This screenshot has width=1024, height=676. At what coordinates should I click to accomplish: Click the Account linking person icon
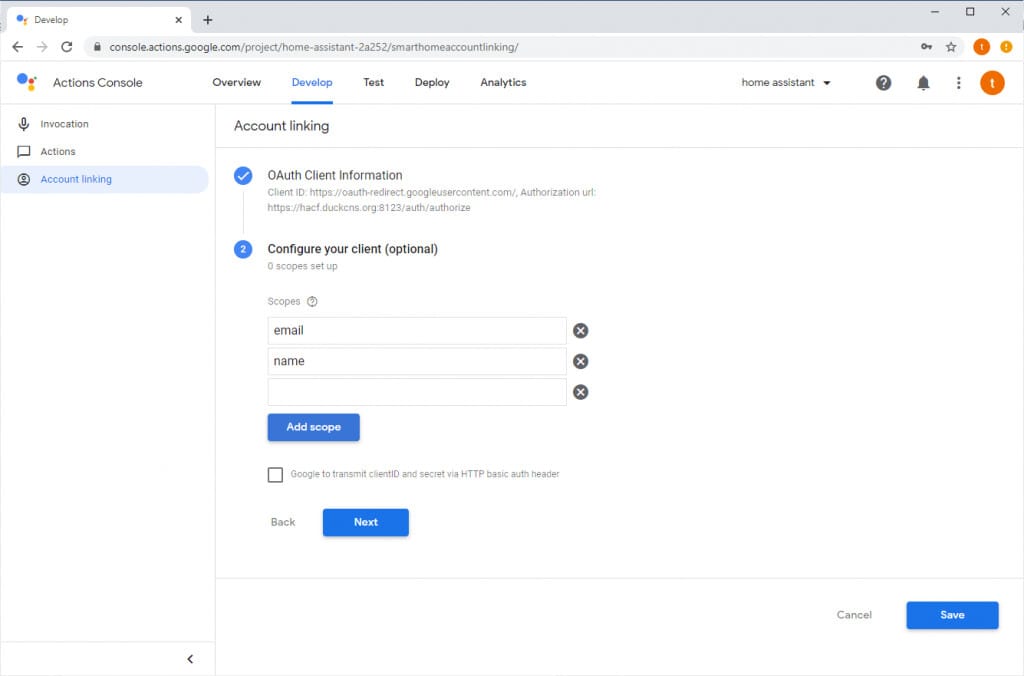click(24, 180)
